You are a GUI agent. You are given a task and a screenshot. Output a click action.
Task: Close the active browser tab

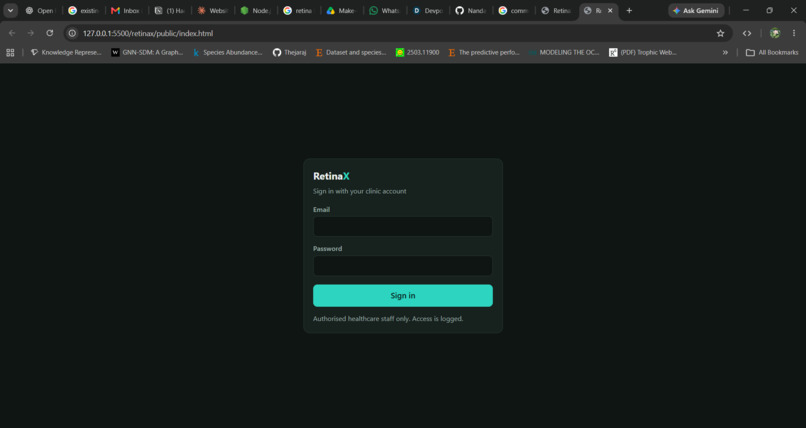[x=610, y=10]
